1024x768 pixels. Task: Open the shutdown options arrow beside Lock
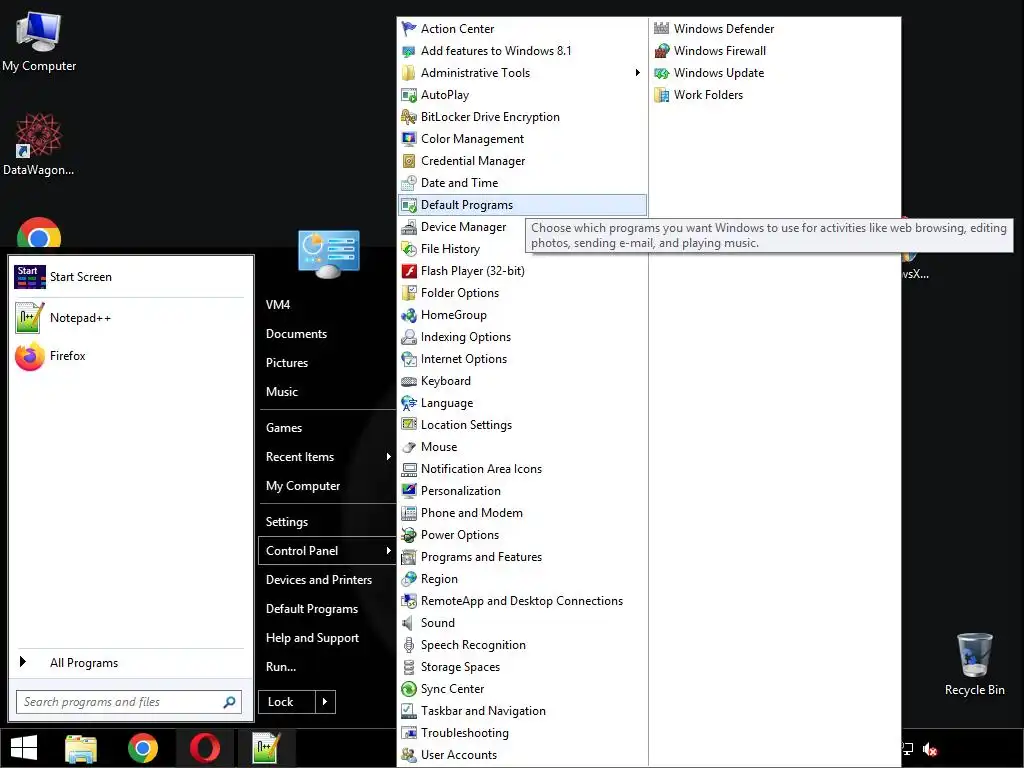click(325, 702)
